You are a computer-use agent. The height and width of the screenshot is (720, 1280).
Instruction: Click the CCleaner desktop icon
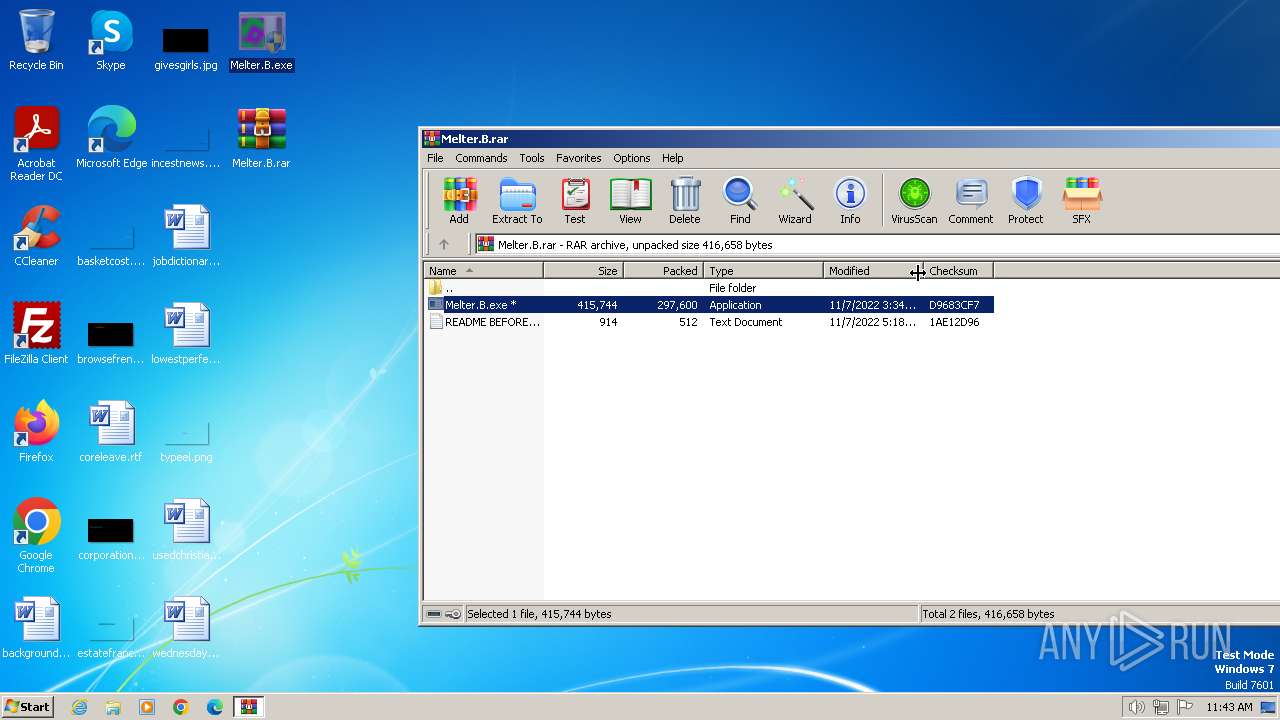(36, 236)
